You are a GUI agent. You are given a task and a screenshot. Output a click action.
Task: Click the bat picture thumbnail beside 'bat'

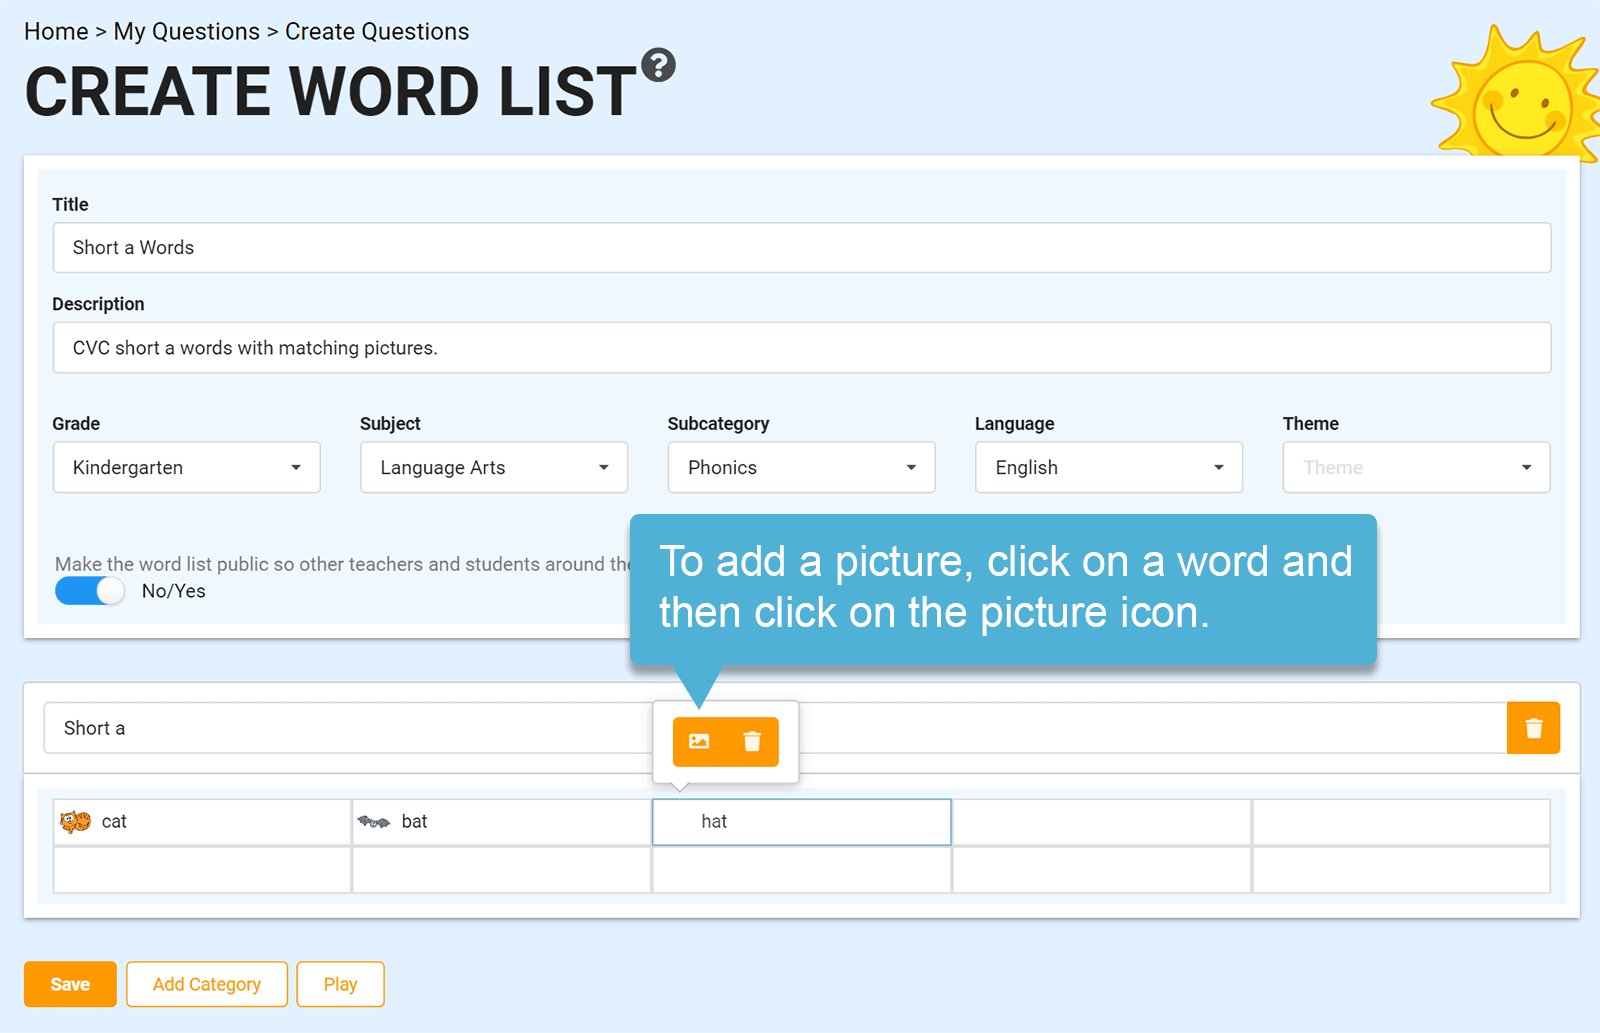pyautogui.click(x=375, y=821)
